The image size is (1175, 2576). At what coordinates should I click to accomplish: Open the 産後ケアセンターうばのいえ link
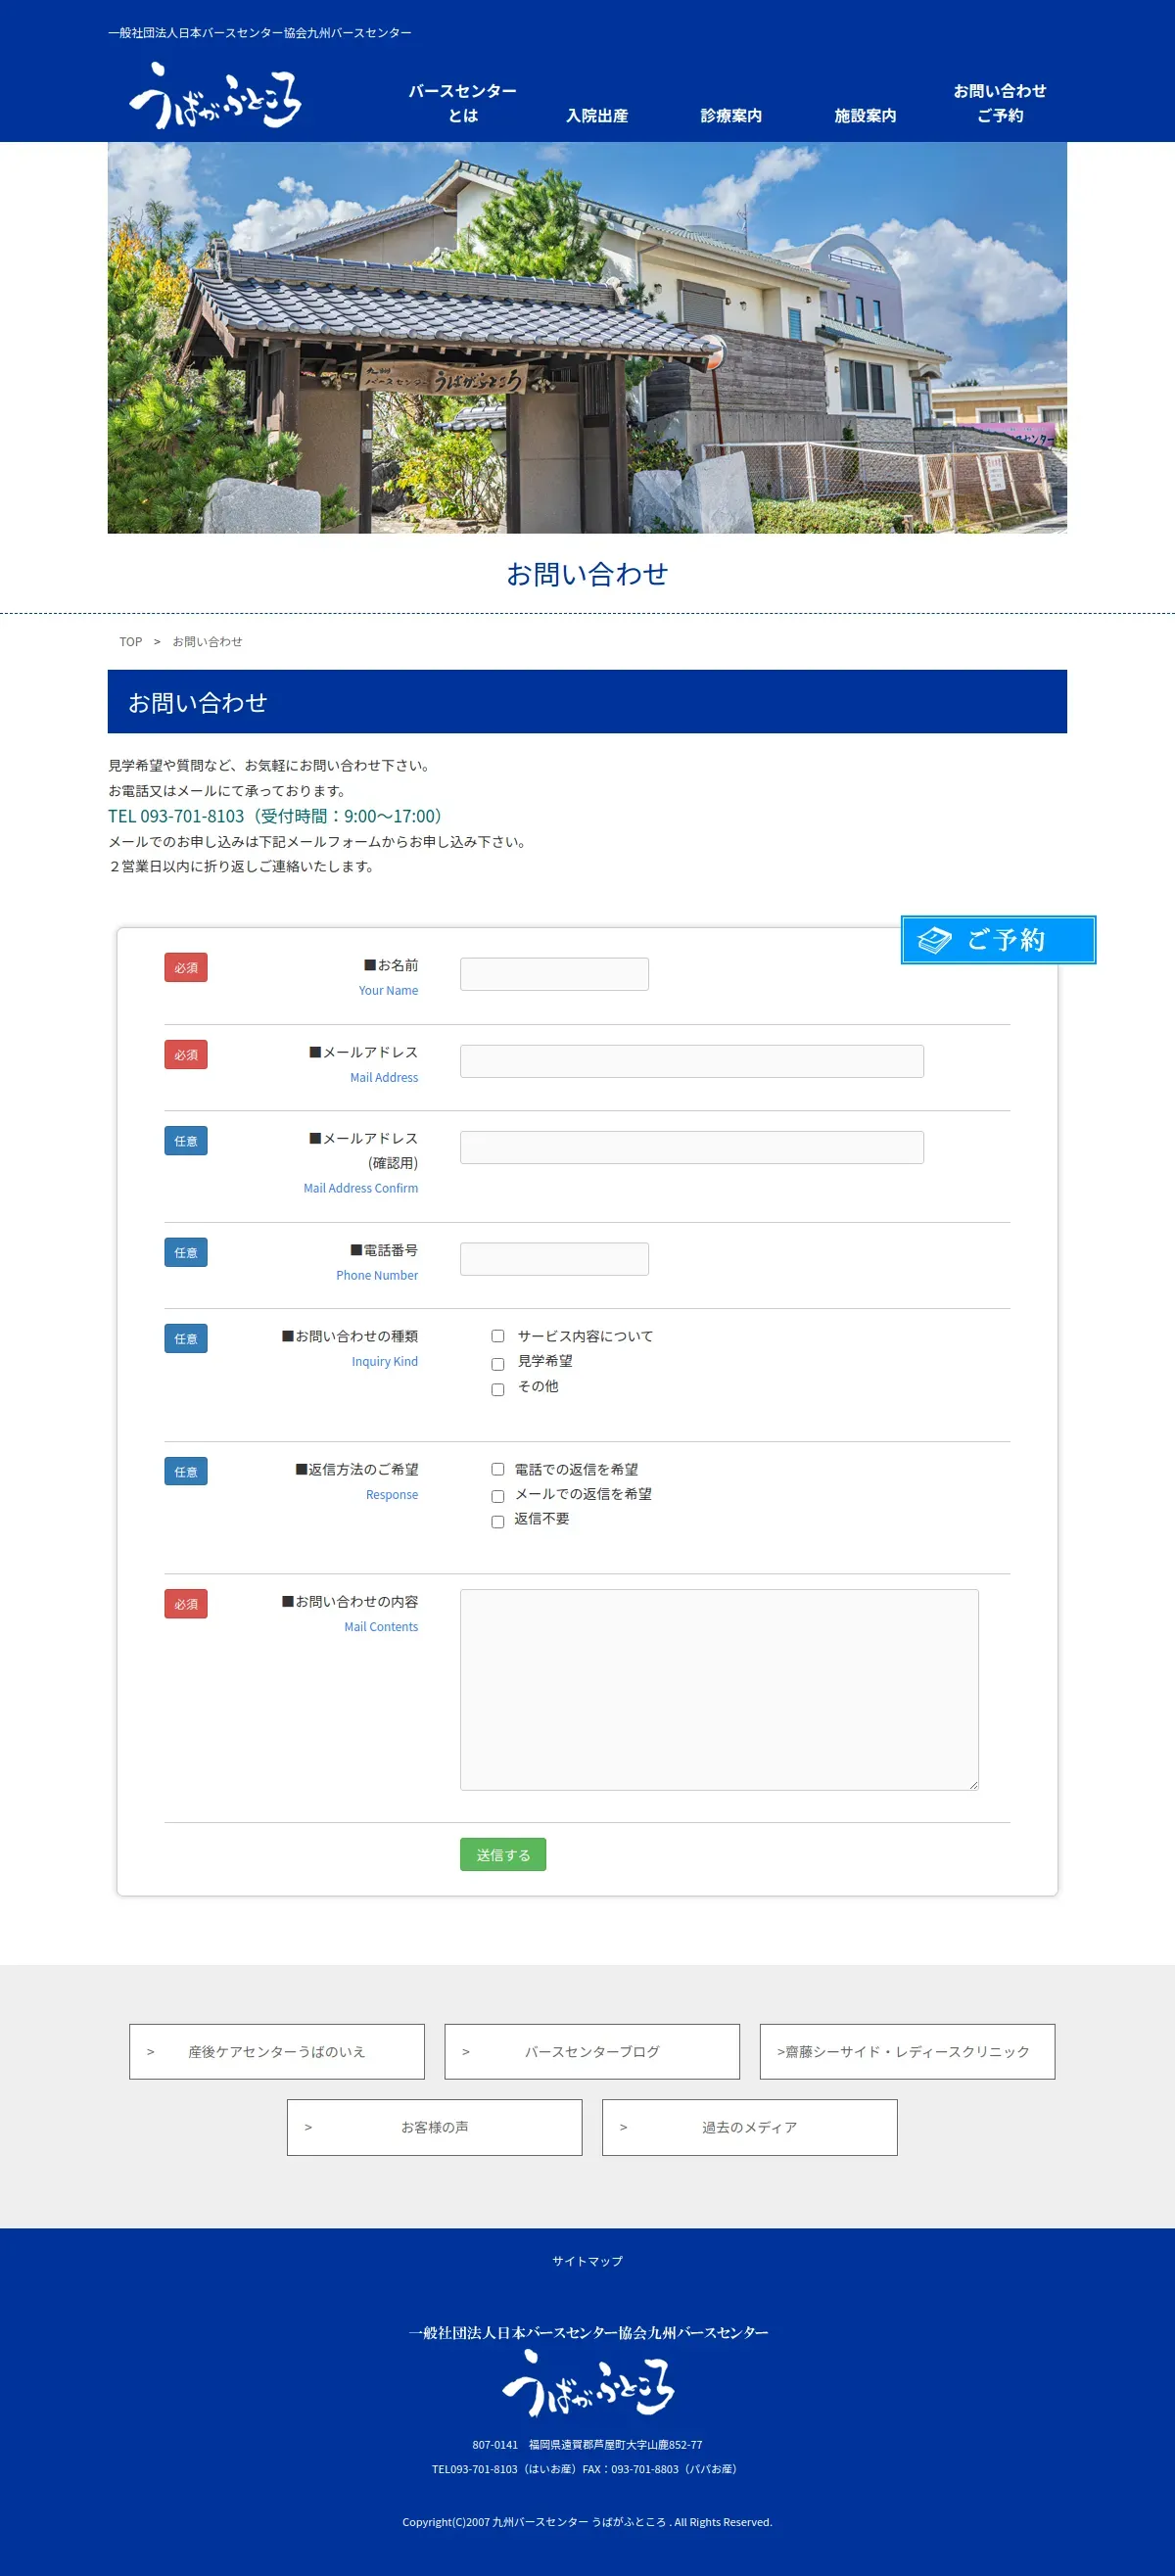pyautogui.click(x=277, y=2052)
